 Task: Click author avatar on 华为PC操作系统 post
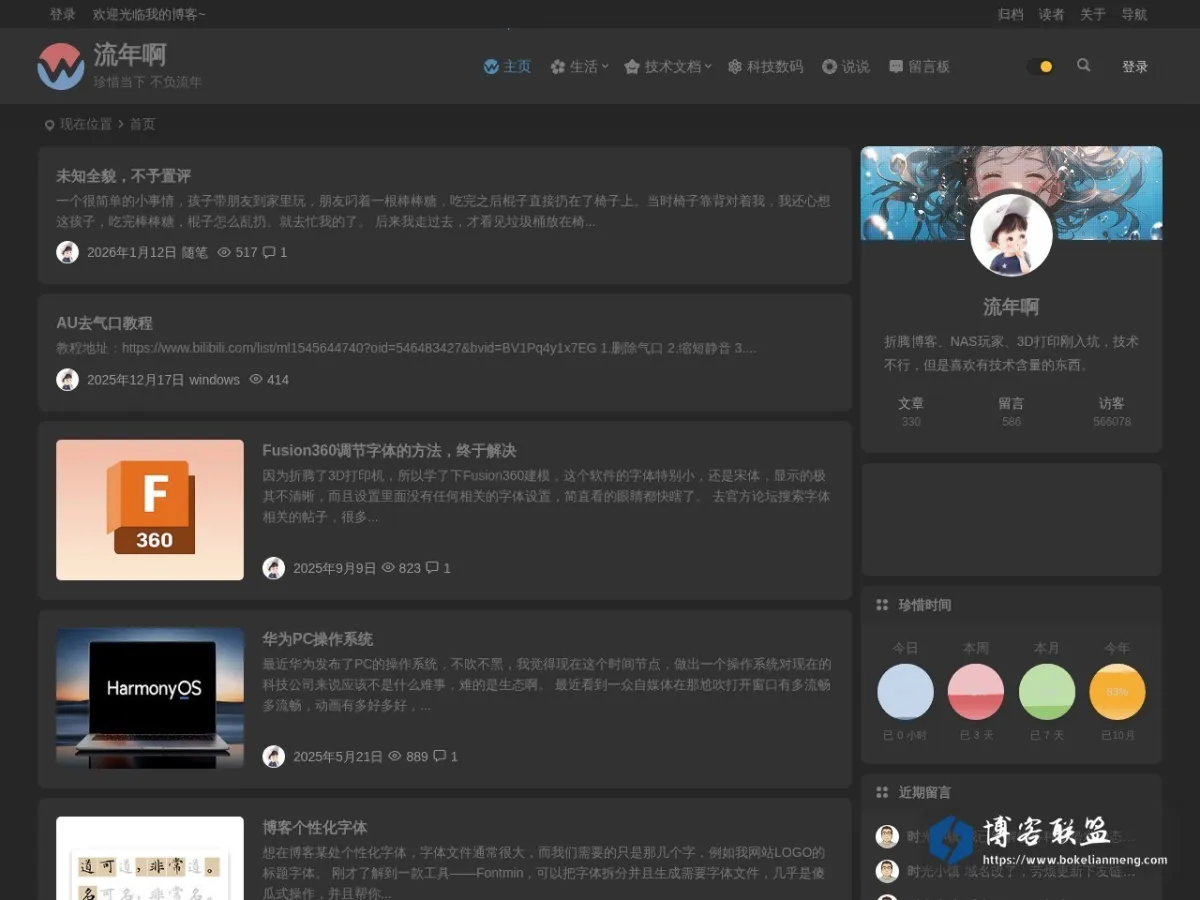[x=274, y=757]
